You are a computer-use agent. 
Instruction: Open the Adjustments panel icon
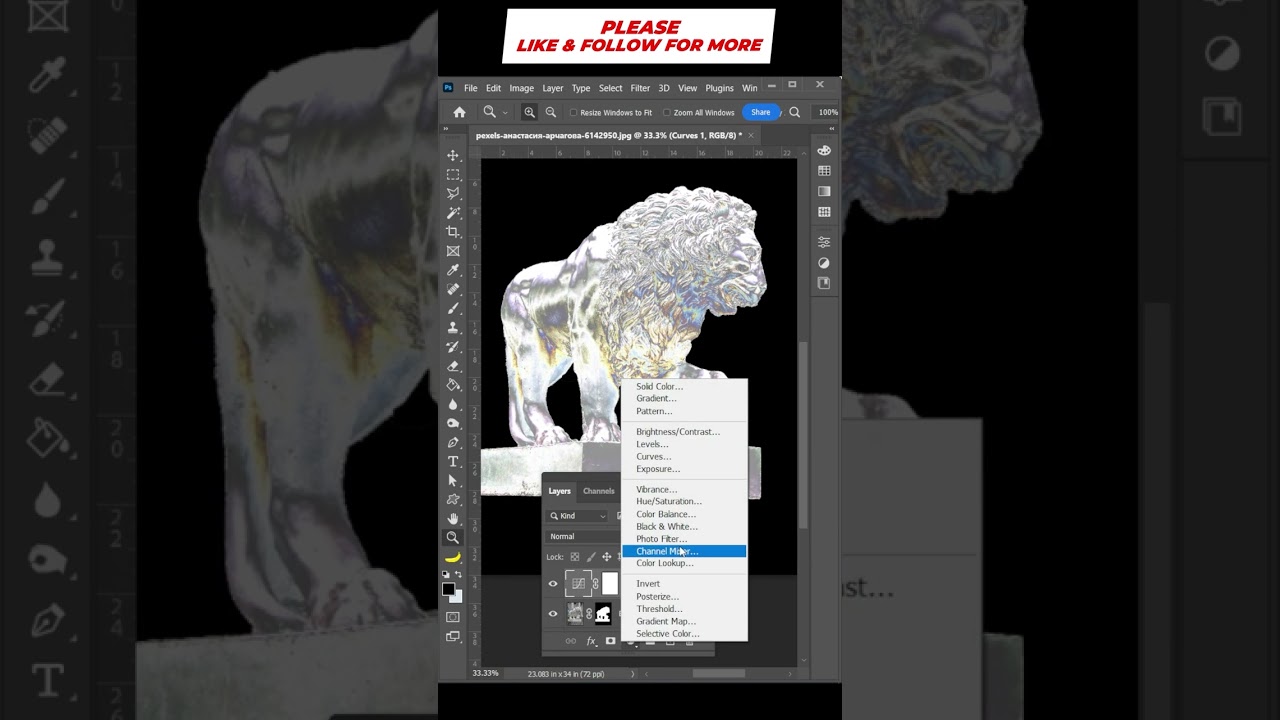pos(824,263)
